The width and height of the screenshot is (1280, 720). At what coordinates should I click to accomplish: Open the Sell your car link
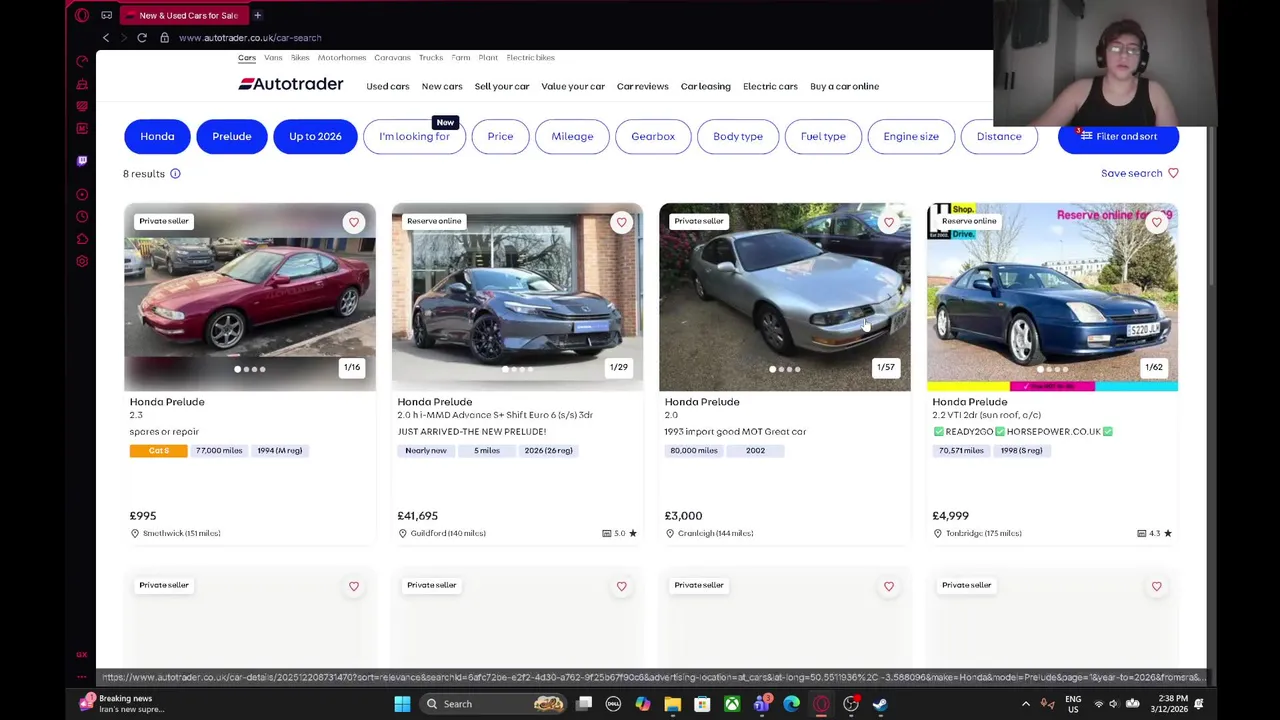click(x=502, y=86)
